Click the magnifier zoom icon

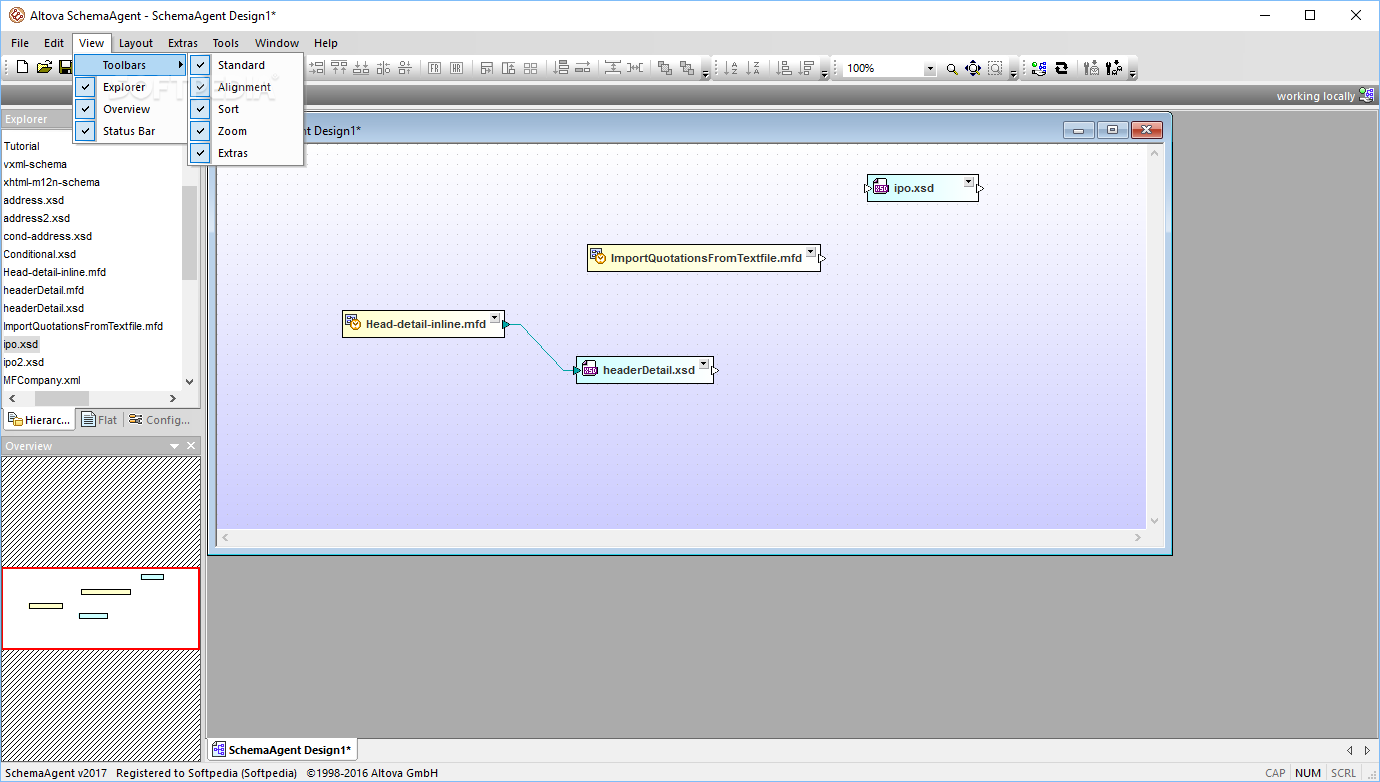952,69
